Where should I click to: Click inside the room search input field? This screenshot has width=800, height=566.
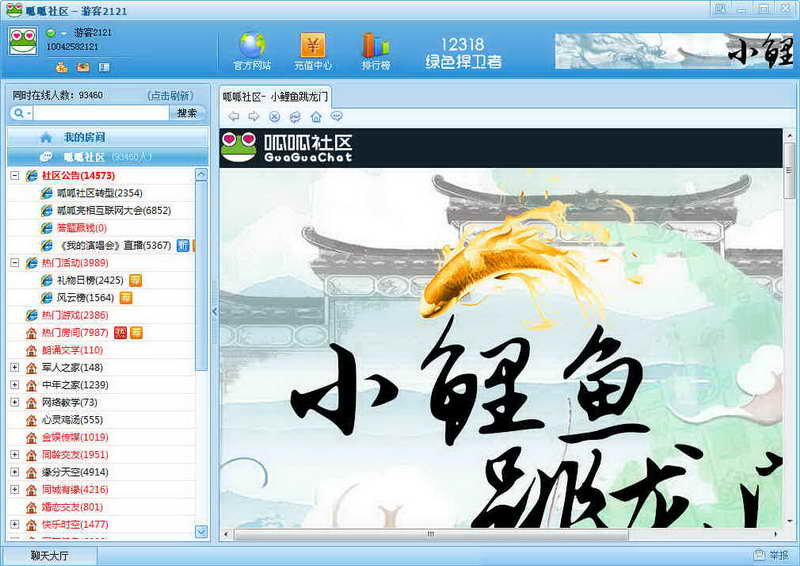(x=101, y=113)
